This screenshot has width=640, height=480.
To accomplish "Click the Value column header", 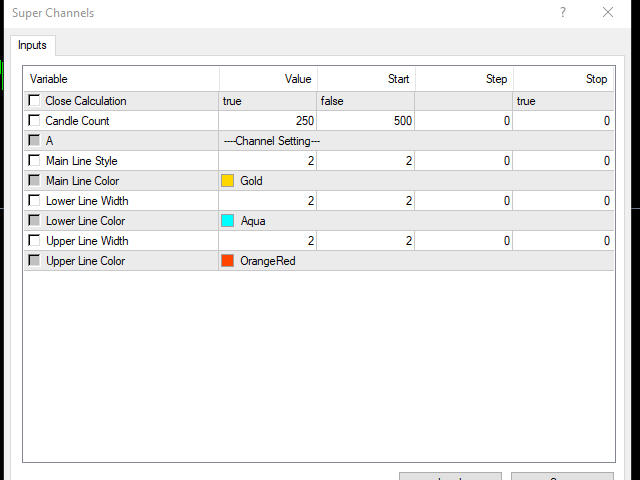I will (x=268, y=79).
